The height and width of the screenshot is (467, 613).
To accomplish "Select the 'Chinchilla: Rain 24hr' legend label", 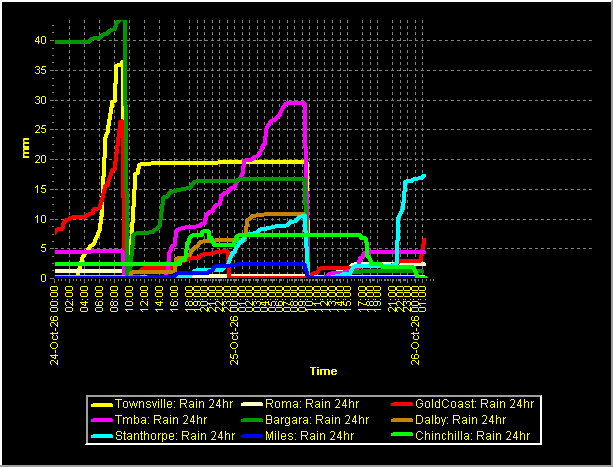I will [473, 436].
